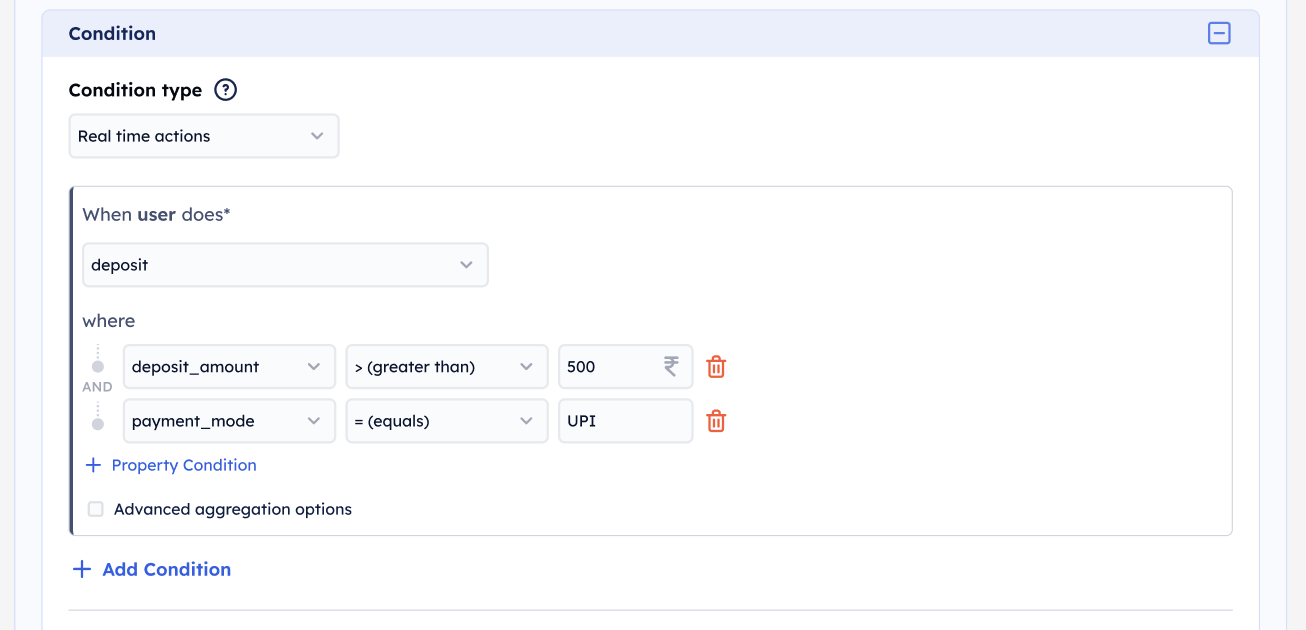Delete the payment_mode condition row
The width and height of the screenshot is (1306, 630).
716,421
